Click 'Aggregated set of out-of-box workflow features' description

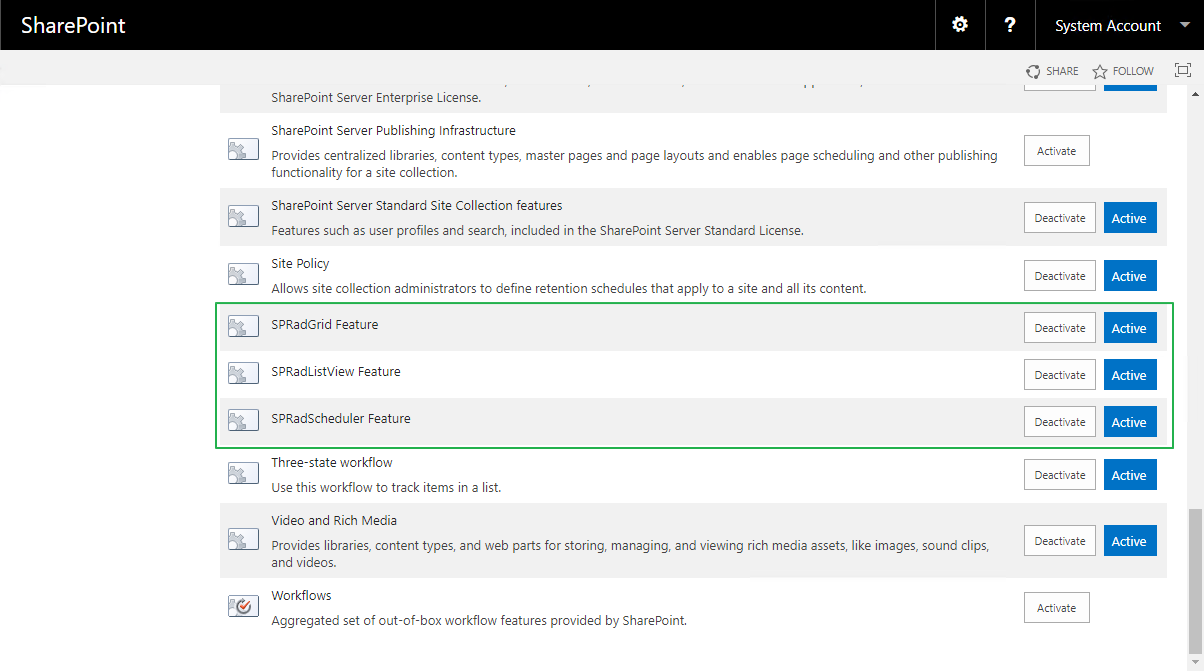click(x=479, y=621)
